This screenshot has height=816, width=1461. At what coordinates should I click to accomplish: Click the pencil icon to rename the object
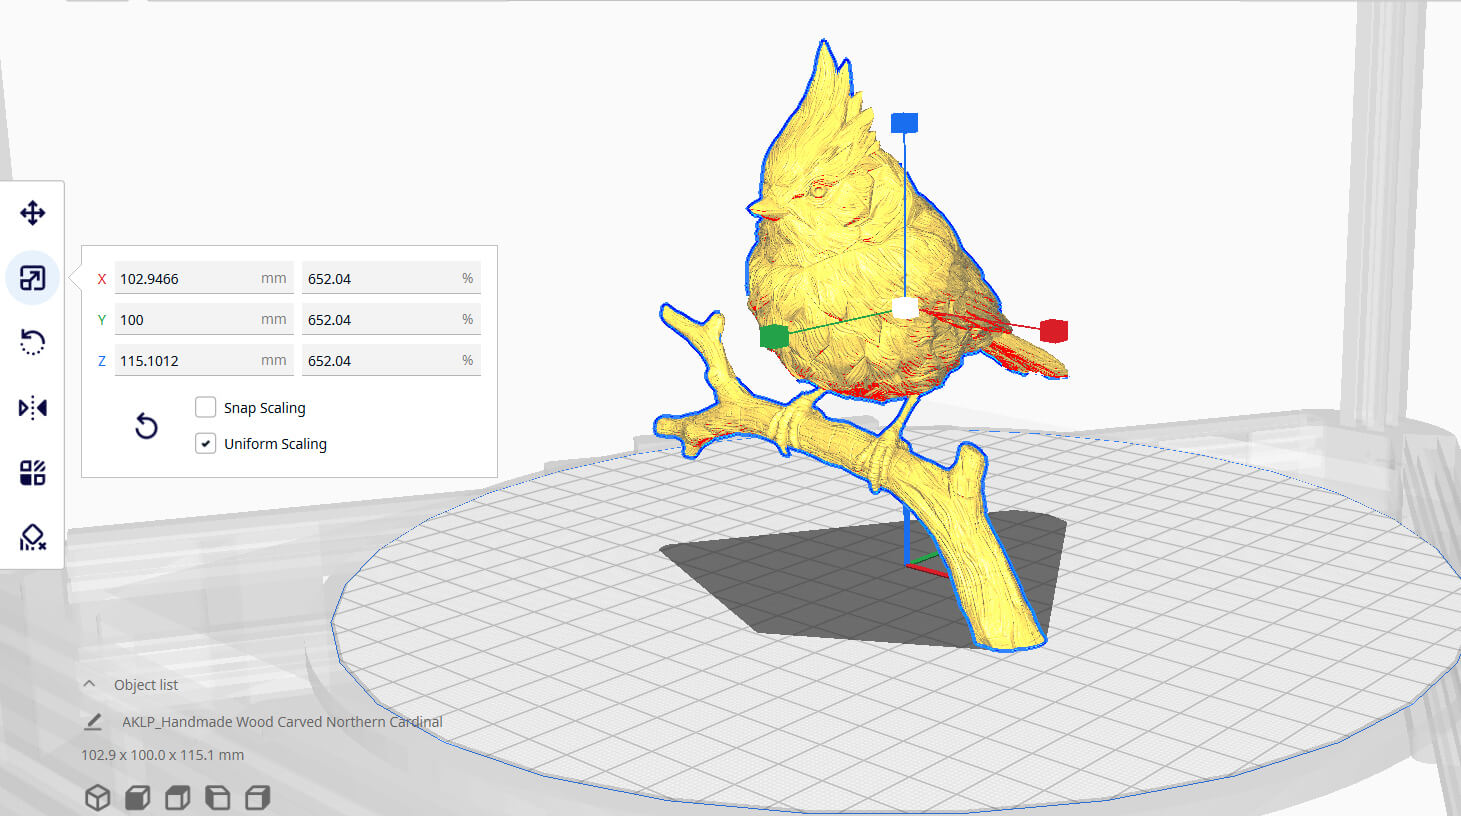(93, 721)
